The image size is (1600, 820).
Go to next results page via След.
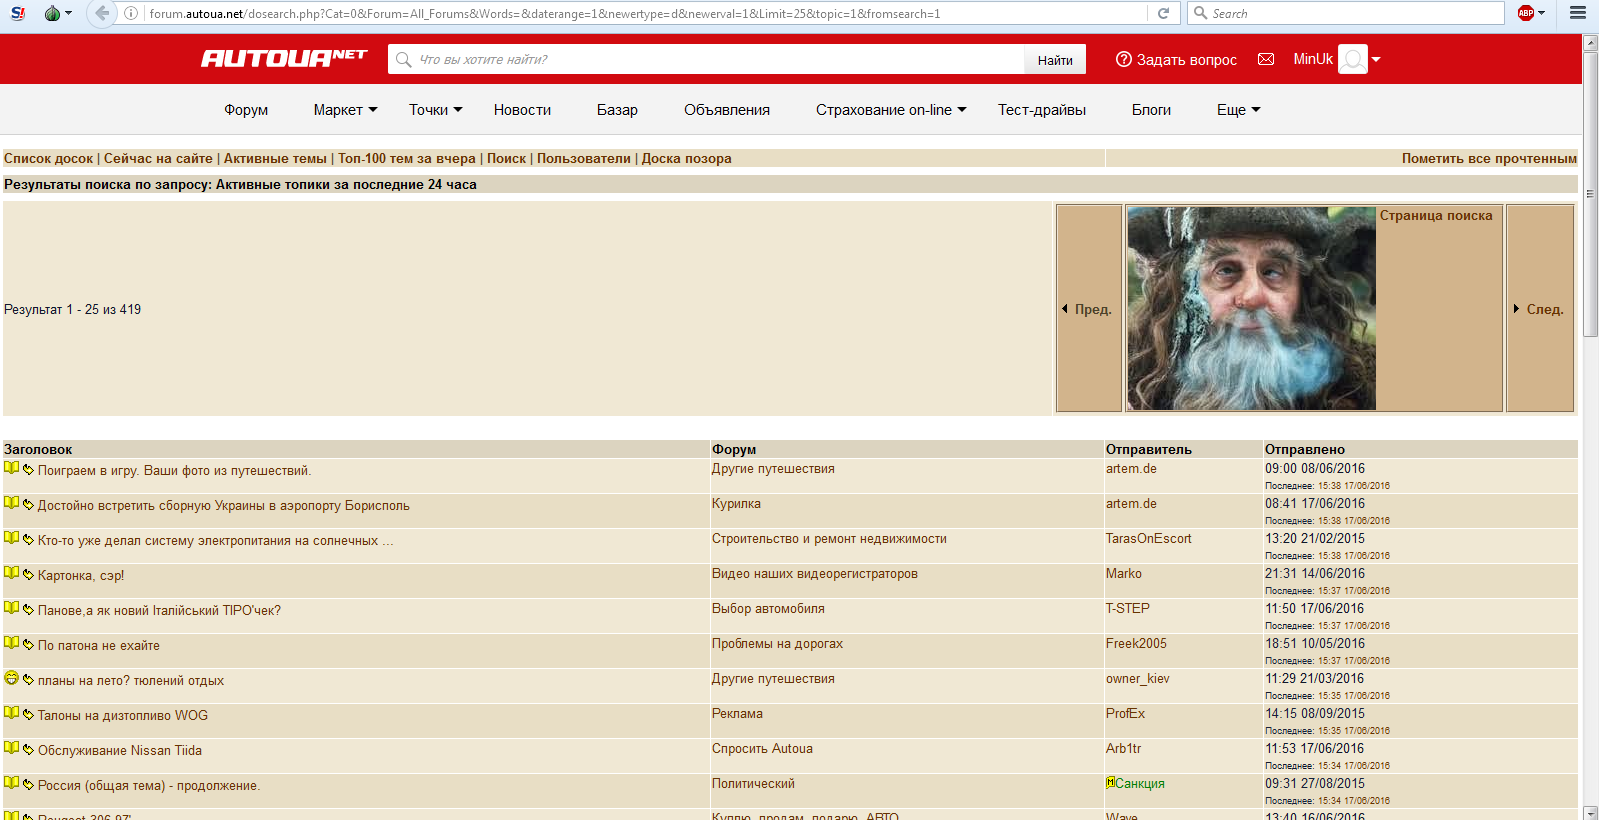[x=1540, y=309]
